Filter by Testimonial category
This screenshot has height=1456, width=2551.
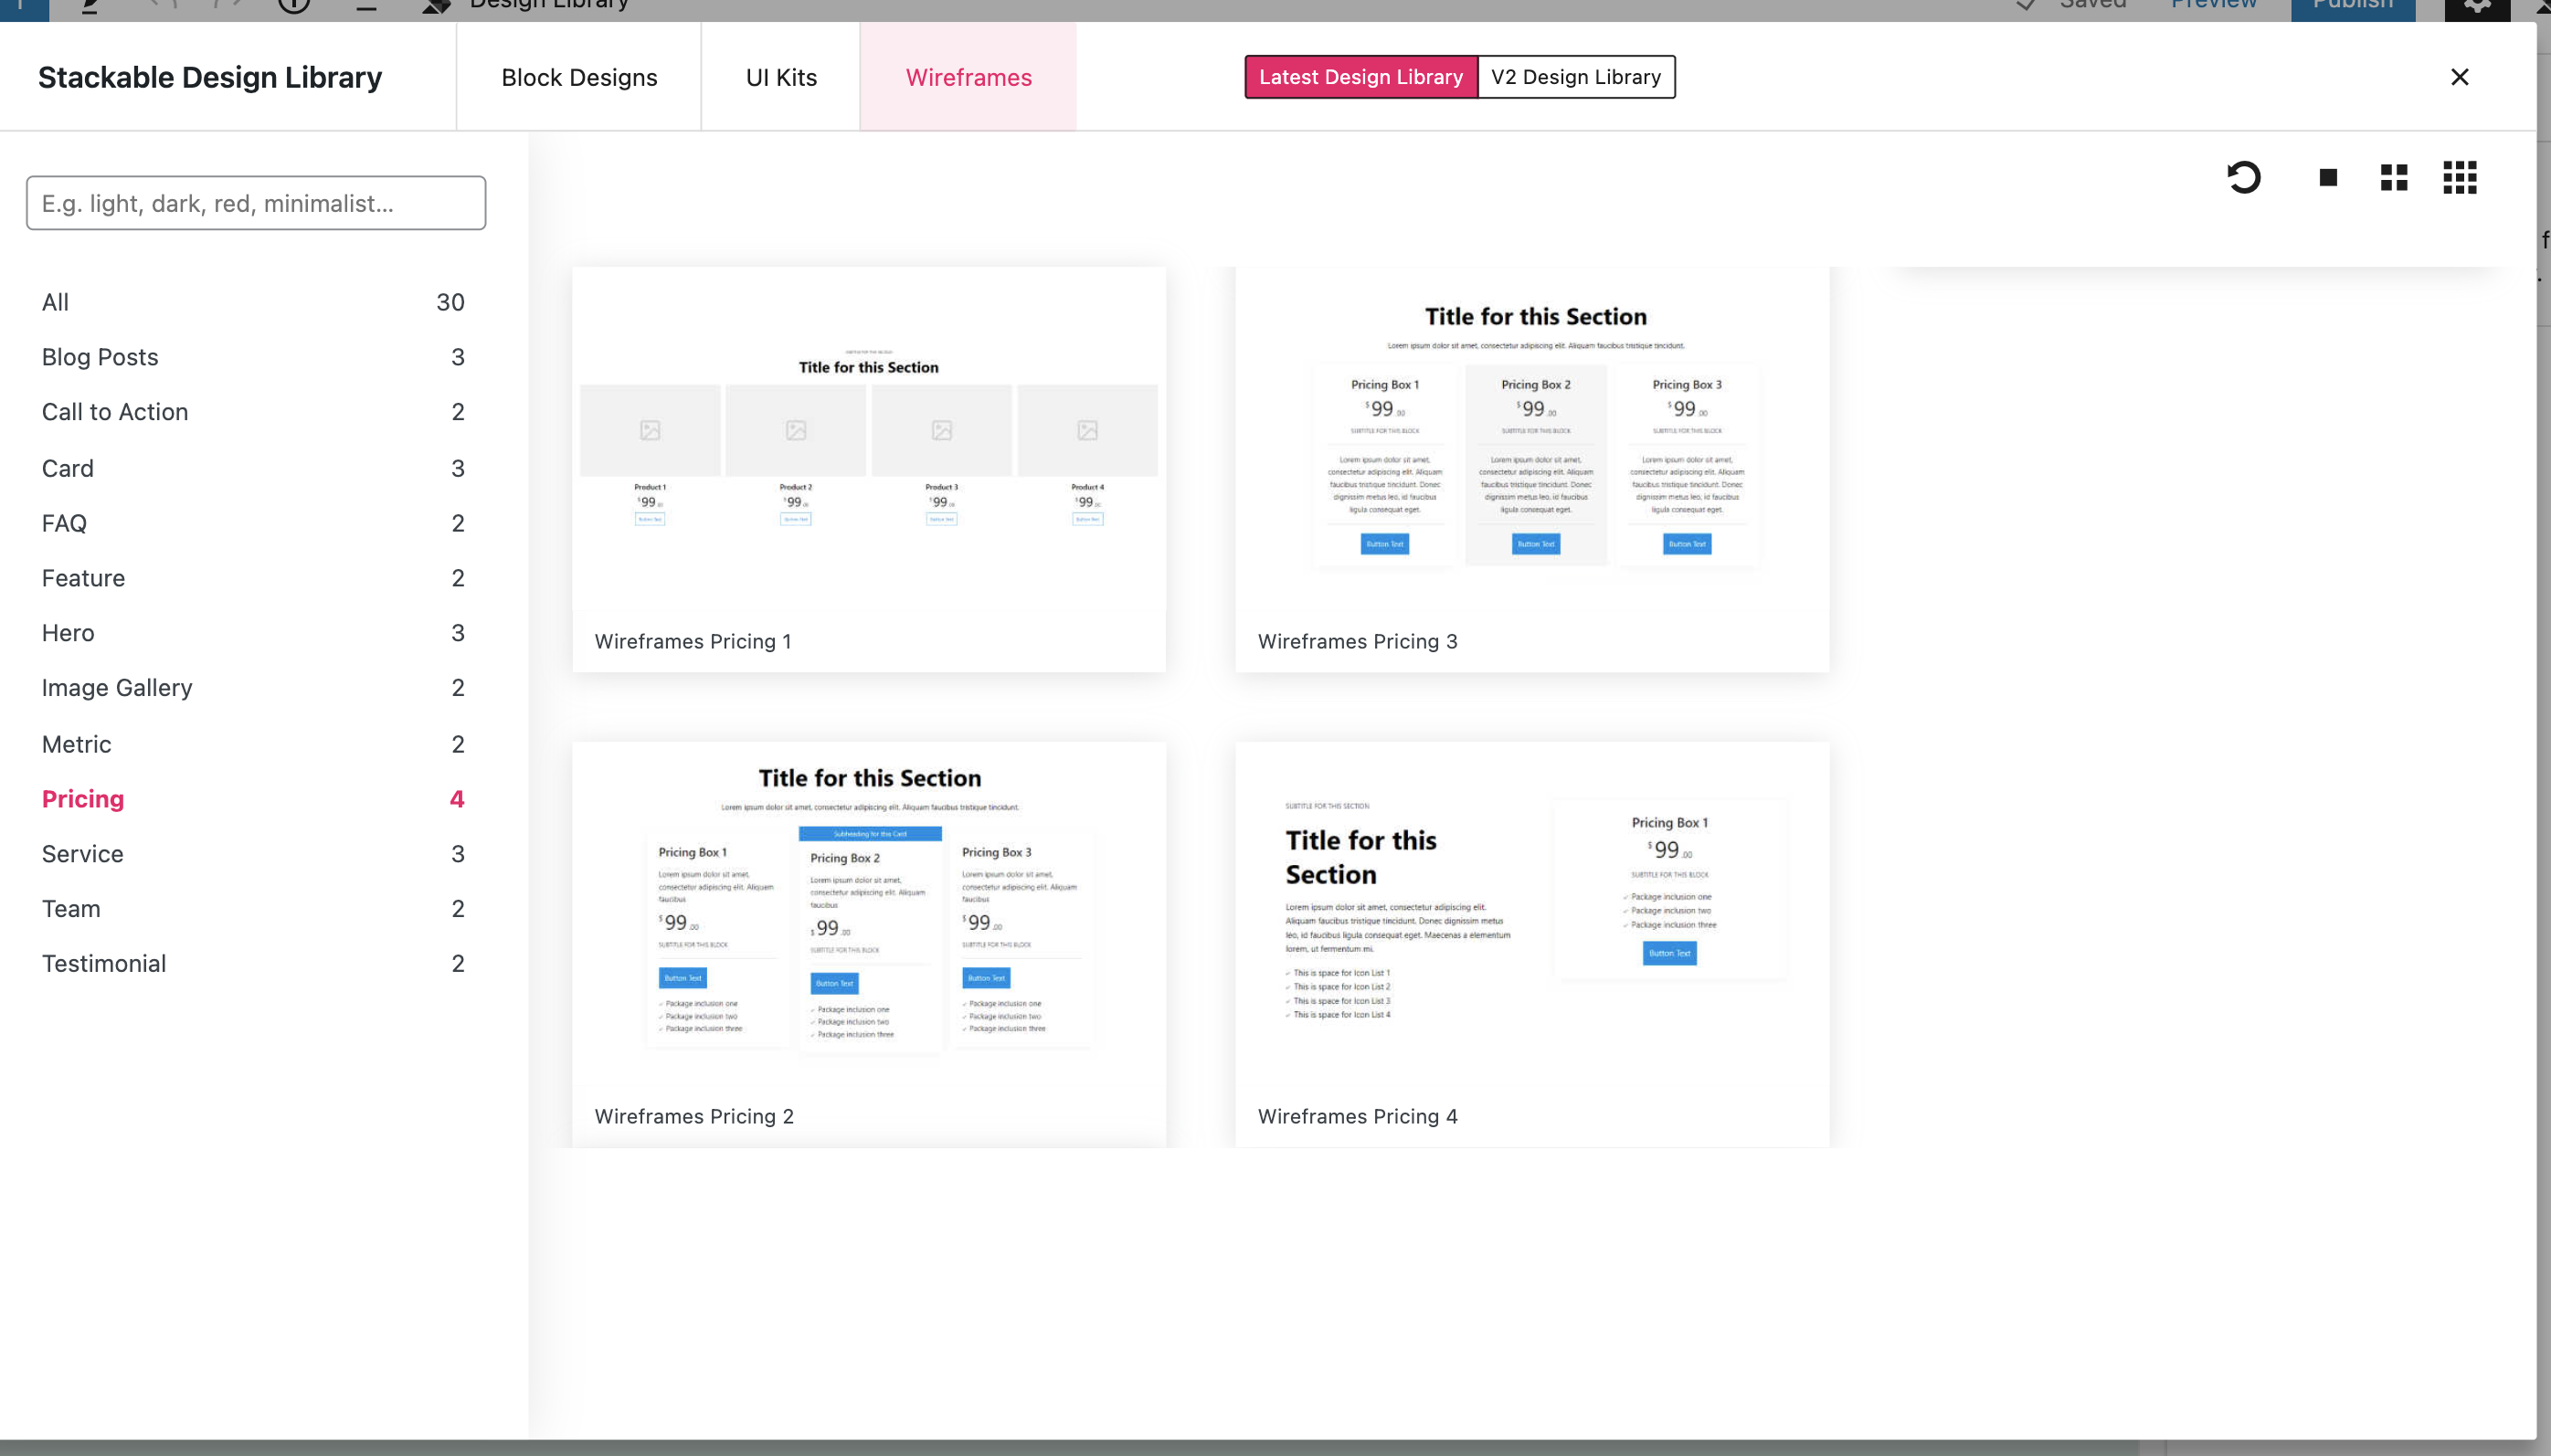[x=104, y=963]
